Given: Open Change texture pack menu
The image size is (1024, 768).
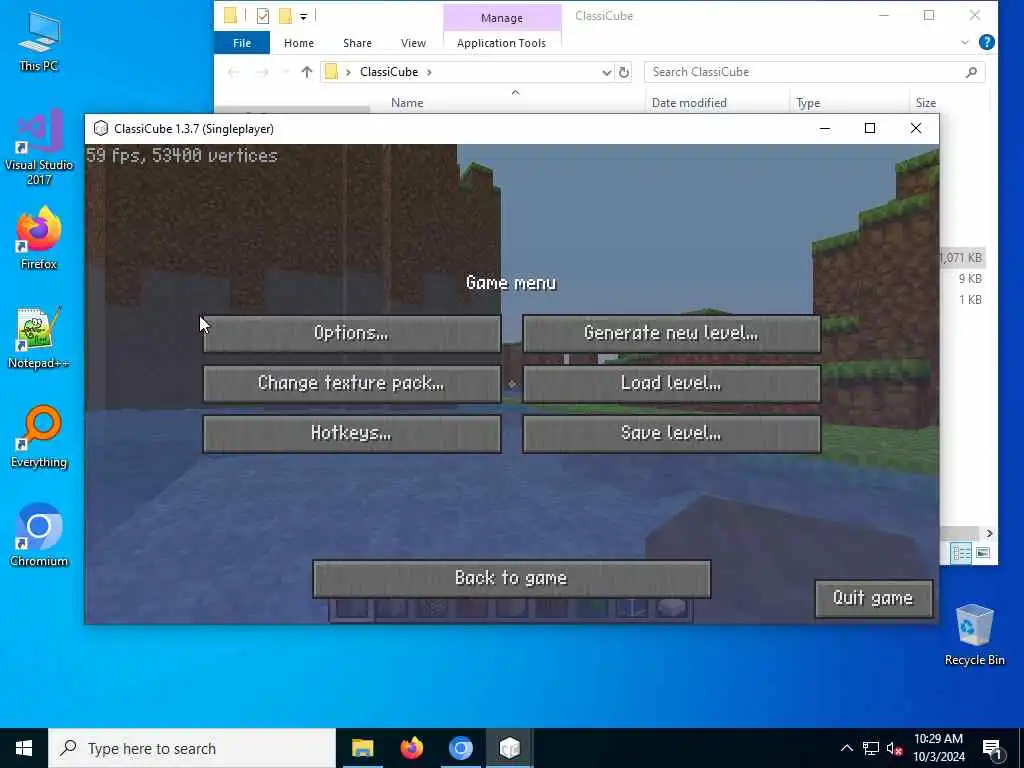Looking at the screenshot, I should click(352, 383).
